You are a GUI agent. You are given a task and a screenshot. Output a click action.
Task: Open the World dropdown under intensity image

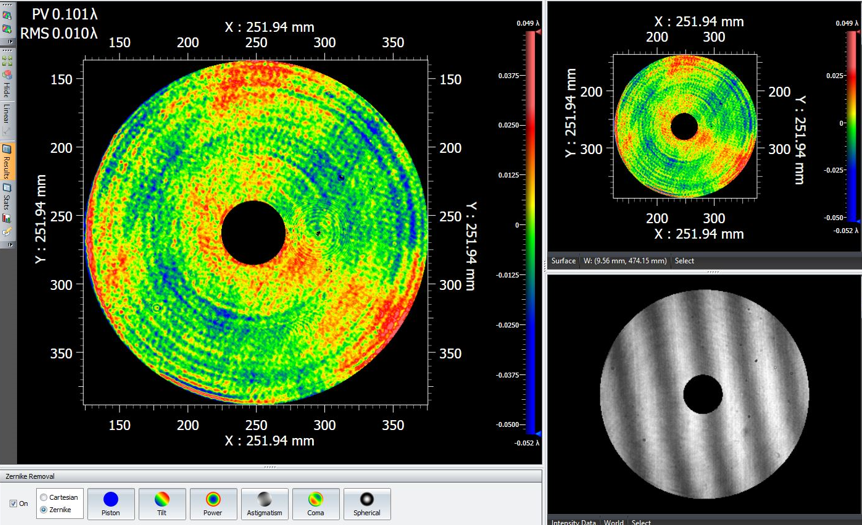[x=613, y=521]
